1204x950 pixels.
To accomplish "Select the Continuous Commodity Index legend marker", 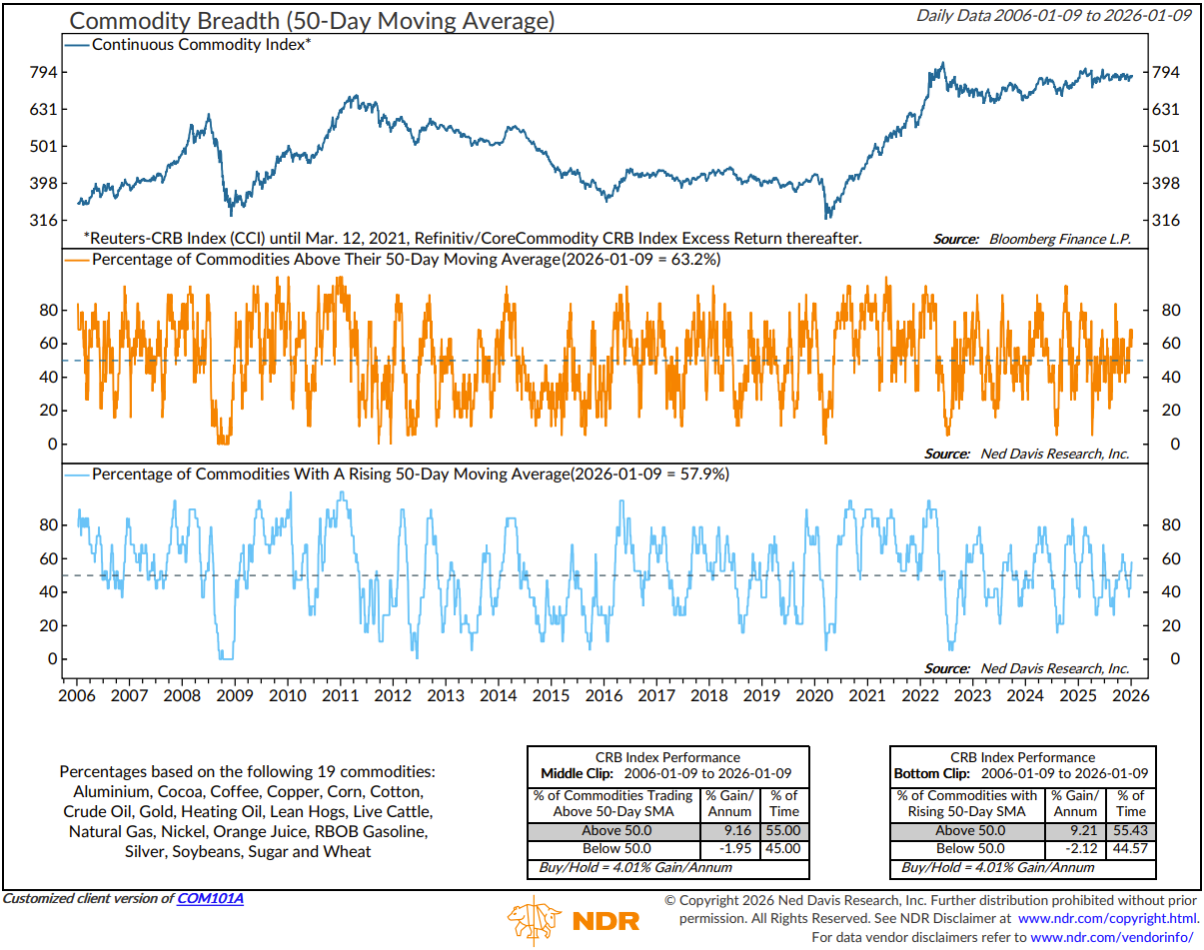I will click(76, 44).
